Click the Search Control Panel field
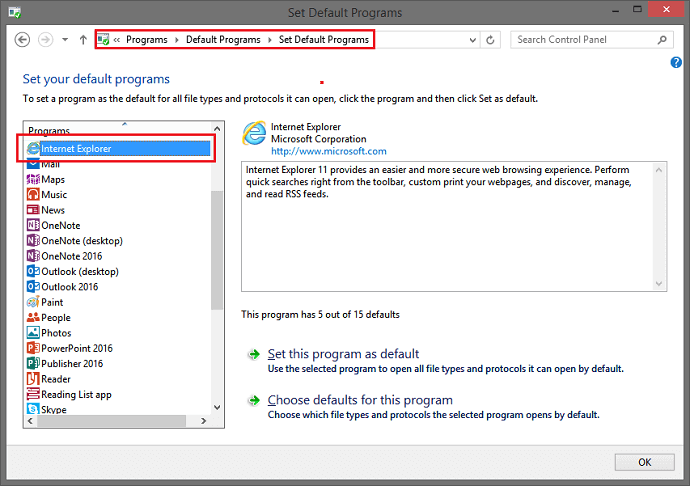The height and width of the screenshot is (486, 690). (x=592, y=40)
